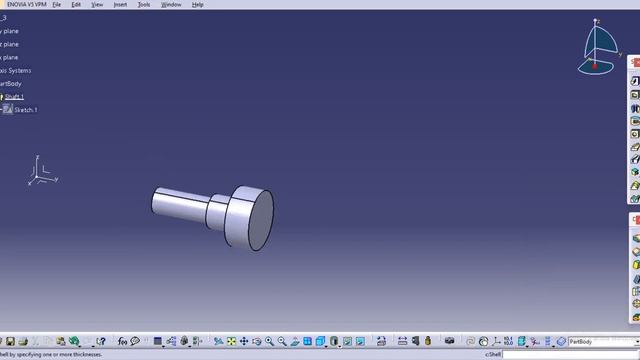
Task: Click the 3D compass in top-right corner
Action: (x=598, y=47)
